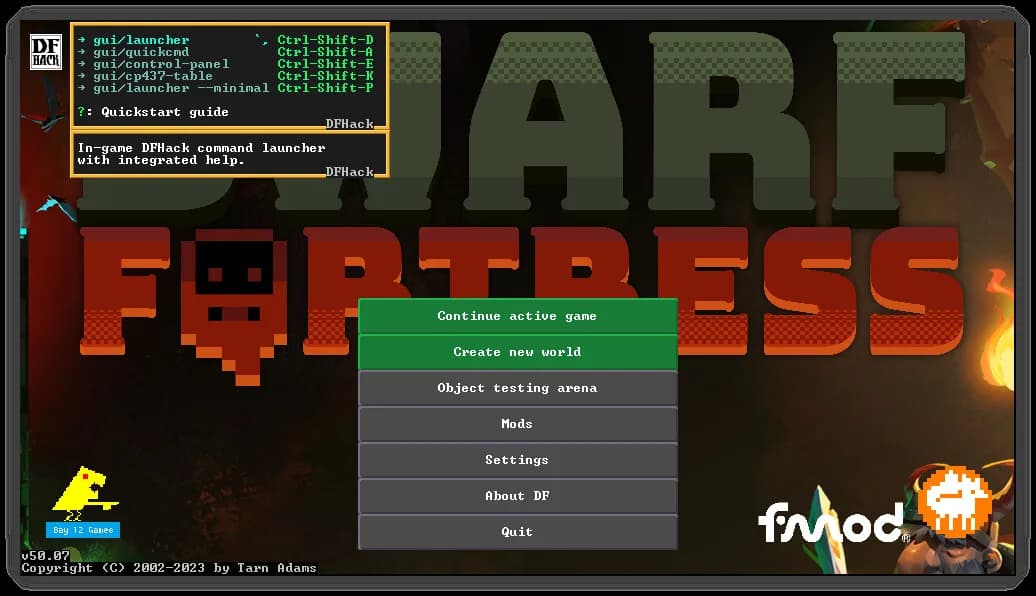Open the Object testing arena
The height and width of the screenshot is (596, 1036).
point(517,388)
